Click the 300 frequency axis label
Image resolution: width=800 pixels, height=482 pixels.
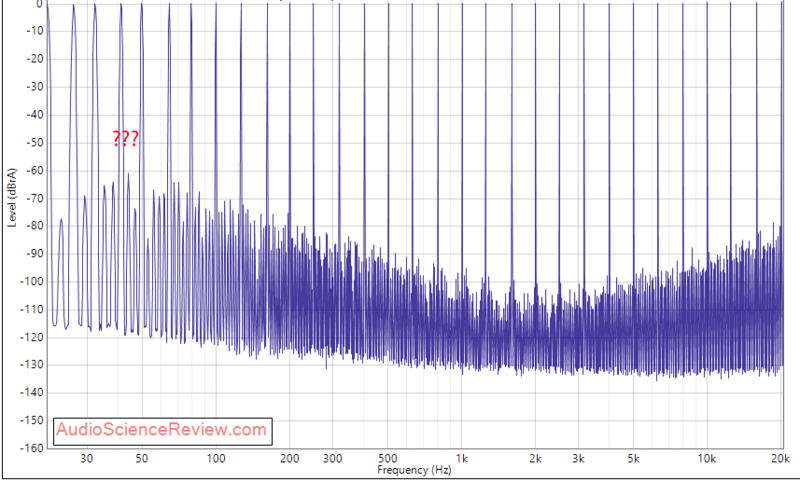[x=332, y=459]
